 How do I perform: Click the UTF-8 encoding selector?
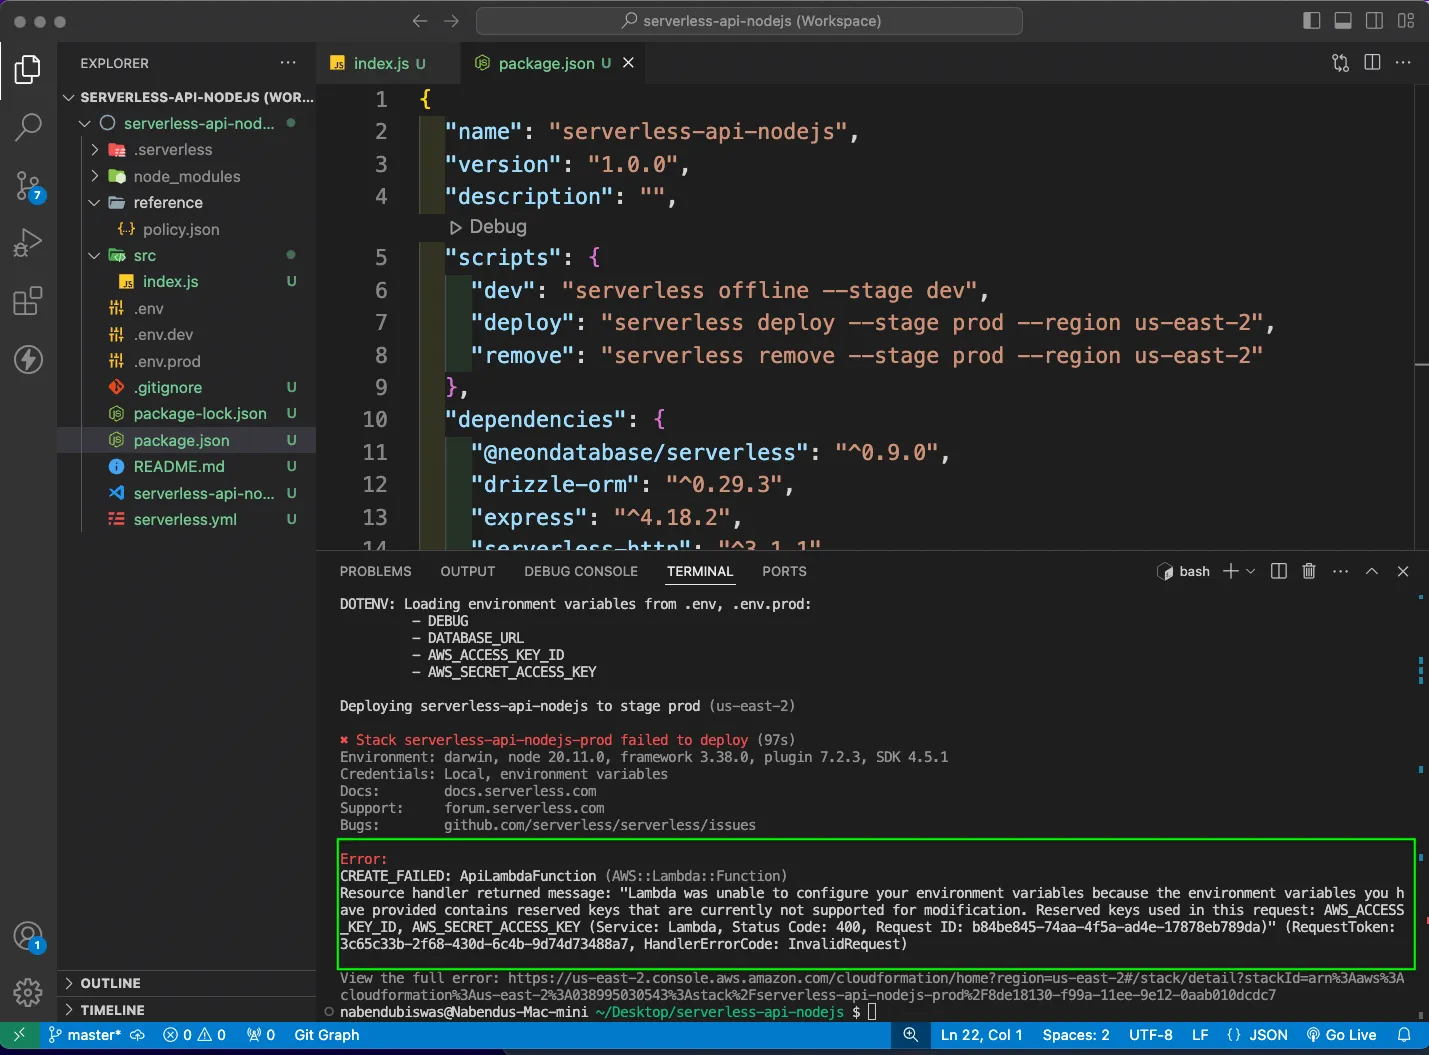pyautogui.click(x=1150, y=1035)
